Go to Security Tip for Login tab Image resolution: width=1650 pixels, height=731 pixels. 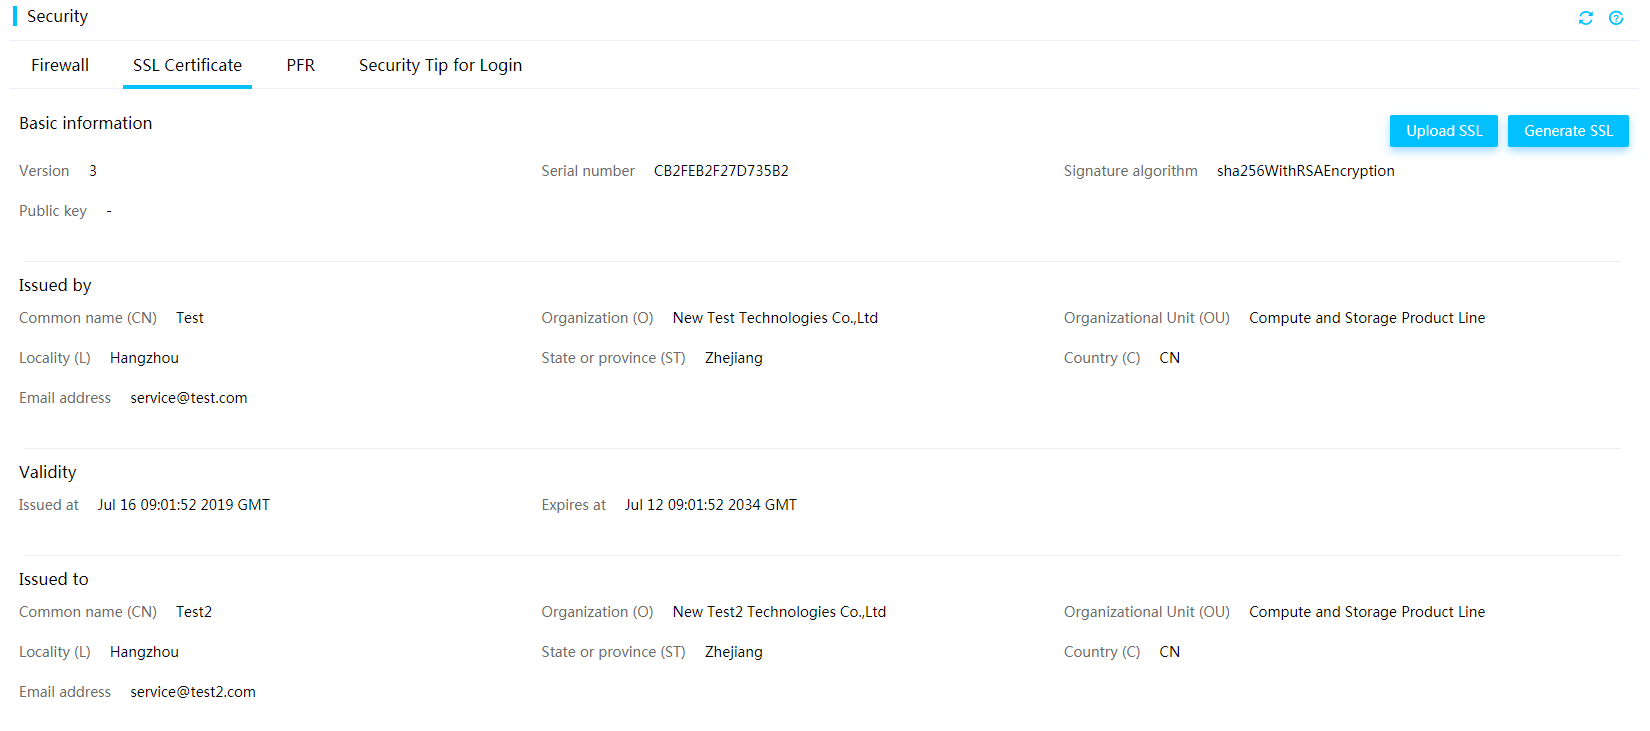pos(440,65)
